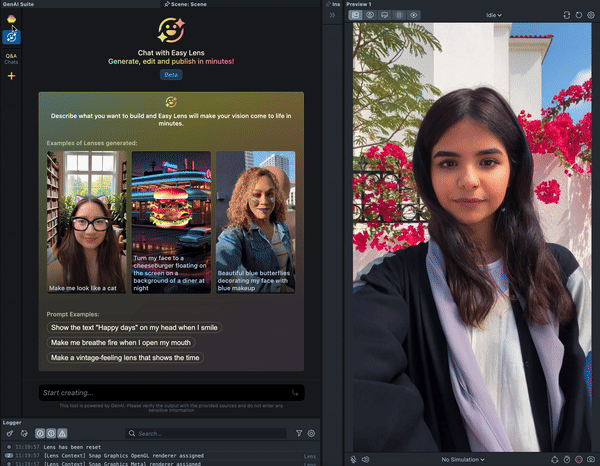Click the cheeseburger lens example thumbnail

171,221
